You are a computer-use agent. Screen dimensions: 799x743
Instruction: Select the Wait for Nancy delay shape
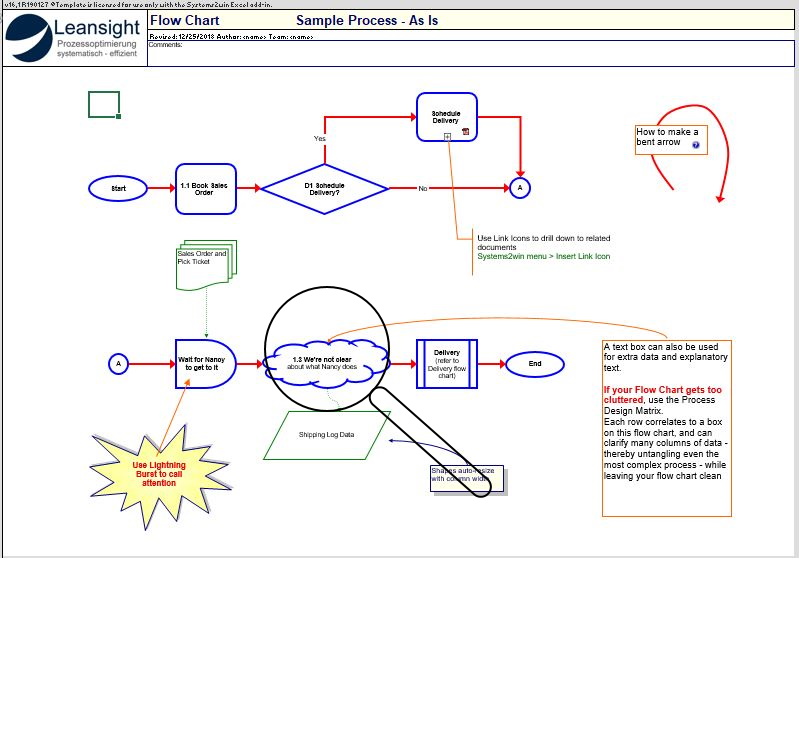coord(205,363)
